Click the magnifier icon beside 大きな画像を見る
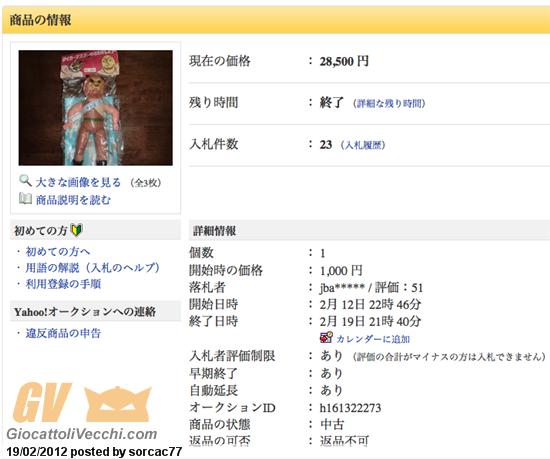Image resolution: width=550 pixels, height=459 pixels. pos(25,181)
